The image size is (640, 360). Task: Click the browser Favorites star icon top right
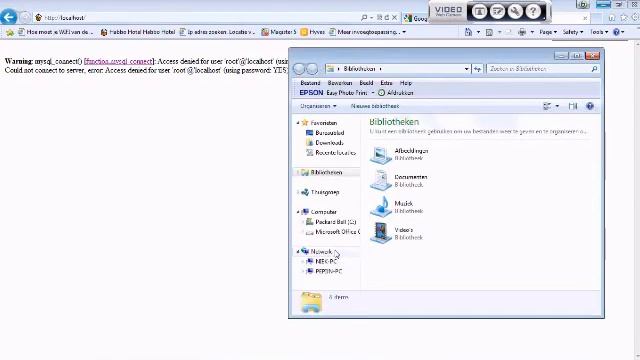624,17
